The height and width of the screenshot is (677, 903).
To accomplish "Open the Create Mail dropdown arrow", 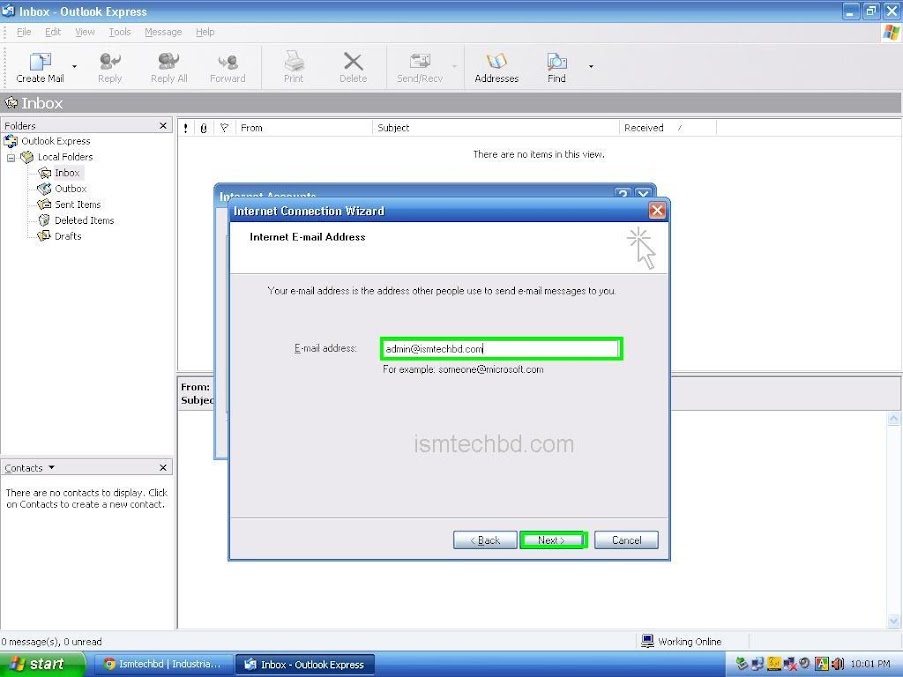I will tap(74, 67).
